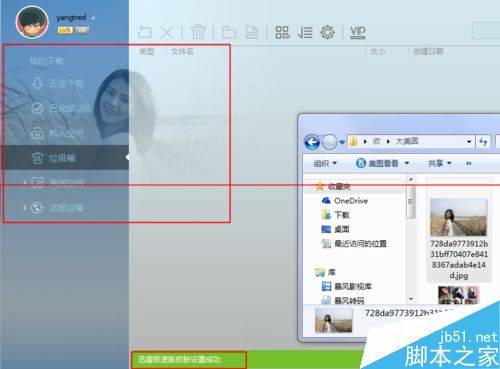Open OneDrive in Explorer navigation pane

(351, 201)
